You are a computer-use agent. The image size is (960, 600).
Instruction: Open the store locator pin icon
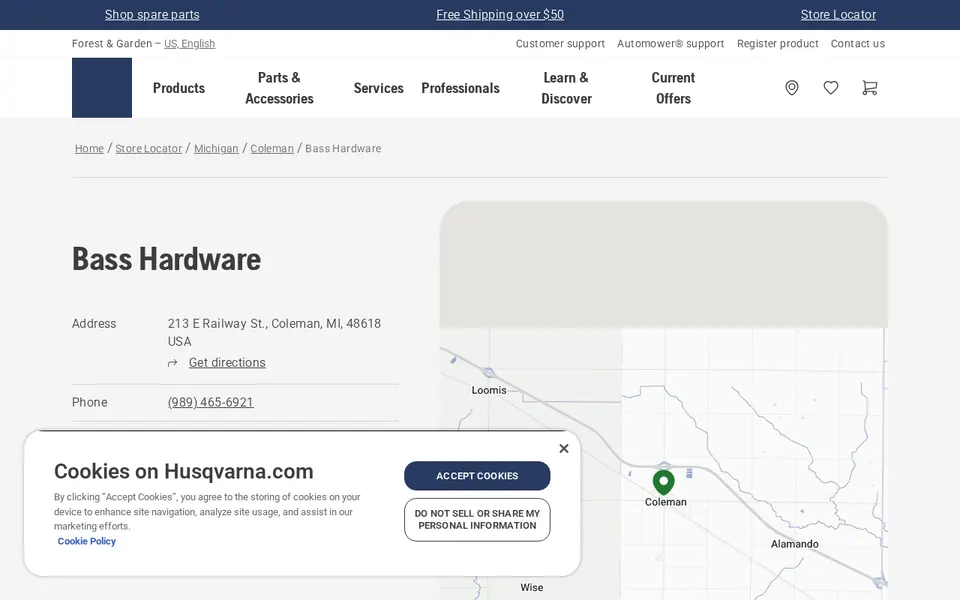(792, 88)
